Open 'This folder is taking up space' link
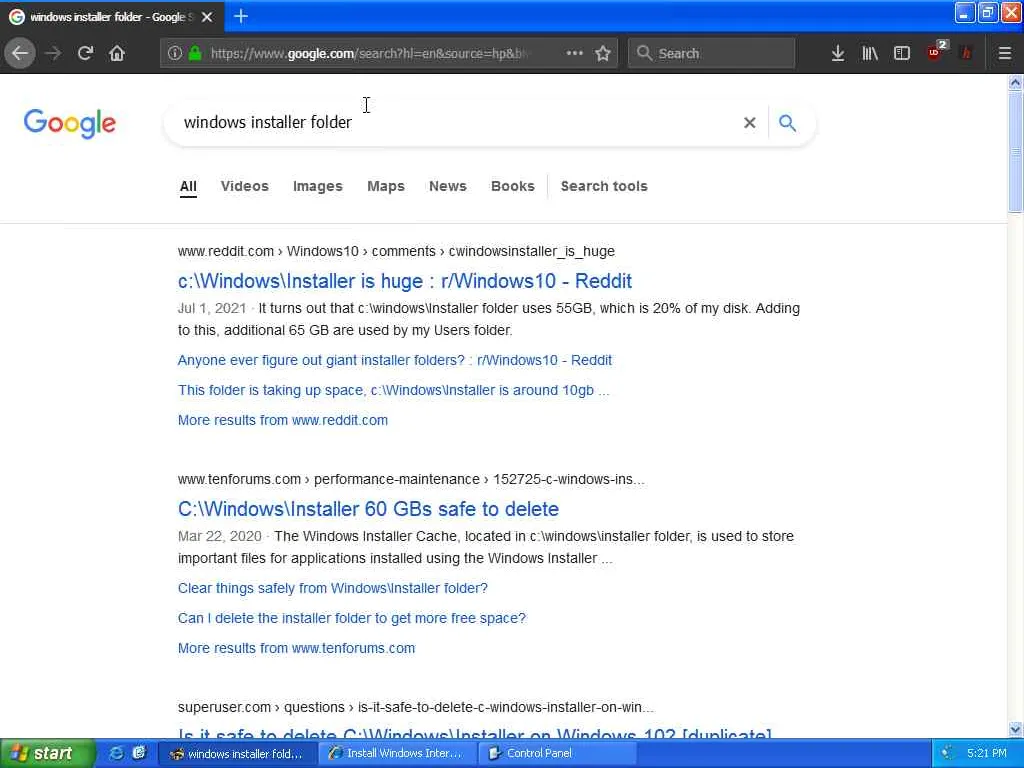Image resolution: width=1024 pixels, height=768 pixels. click(x=393, y=391)
